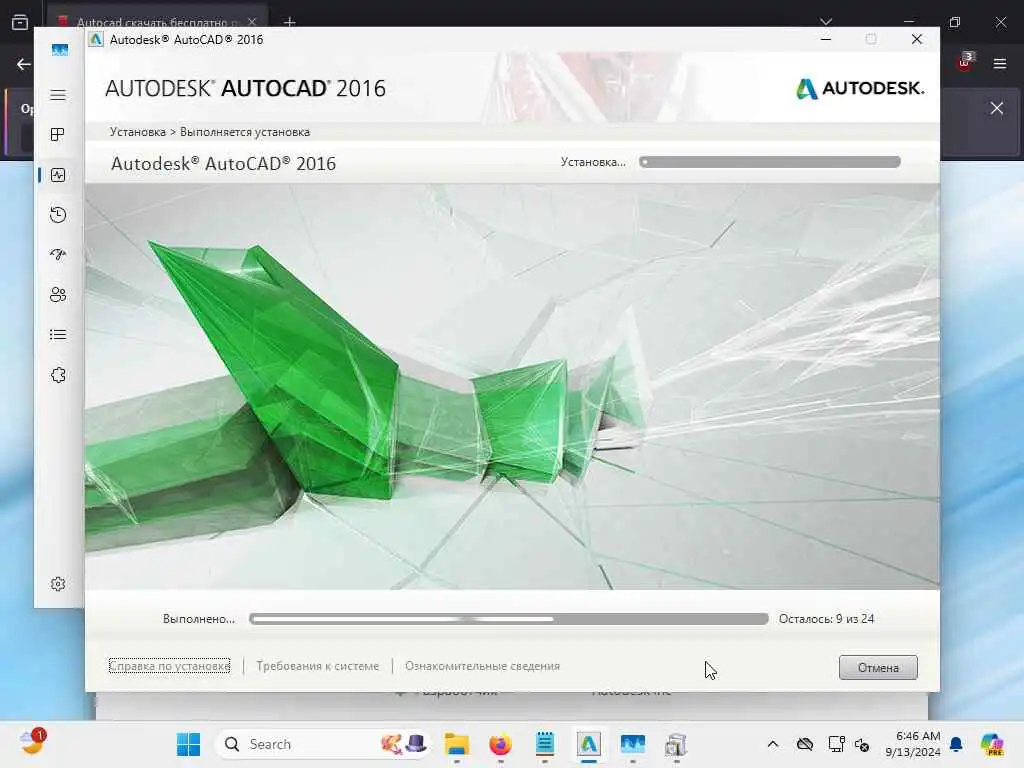Open new tab in Firefox
The width and height of the screenshot is (1024, 768).
[290, 22]
